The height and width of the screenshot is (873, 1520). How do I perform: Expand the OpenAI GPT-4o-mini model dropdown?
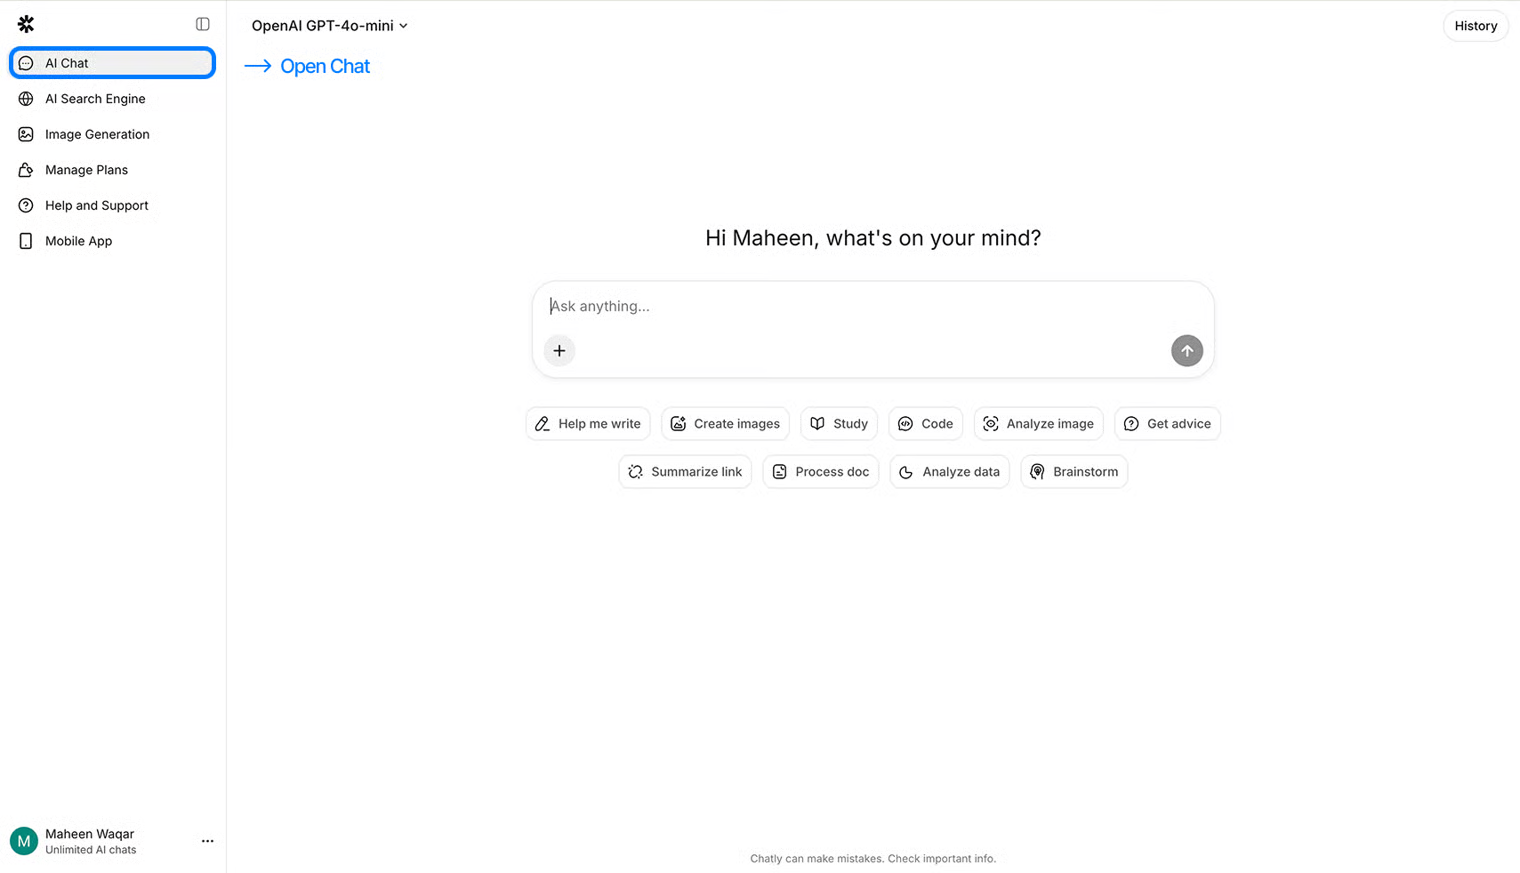(329, 26)
